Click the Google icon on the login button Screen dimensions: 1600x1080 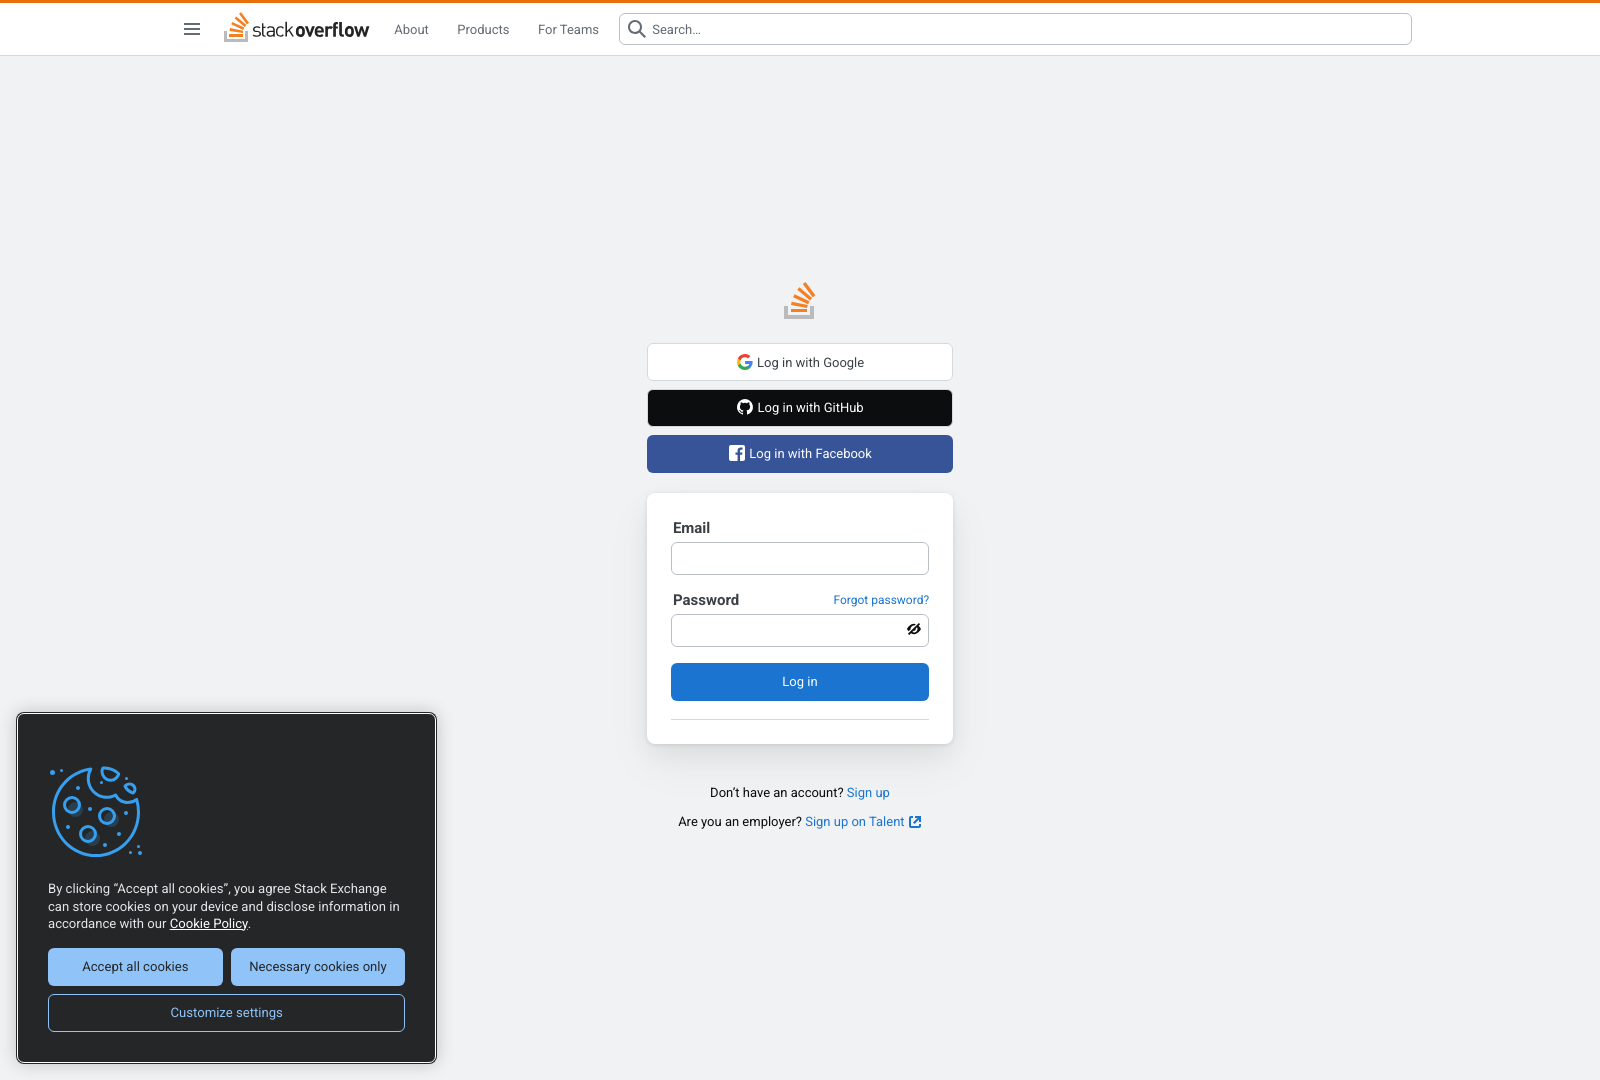(x=744, y=362)
